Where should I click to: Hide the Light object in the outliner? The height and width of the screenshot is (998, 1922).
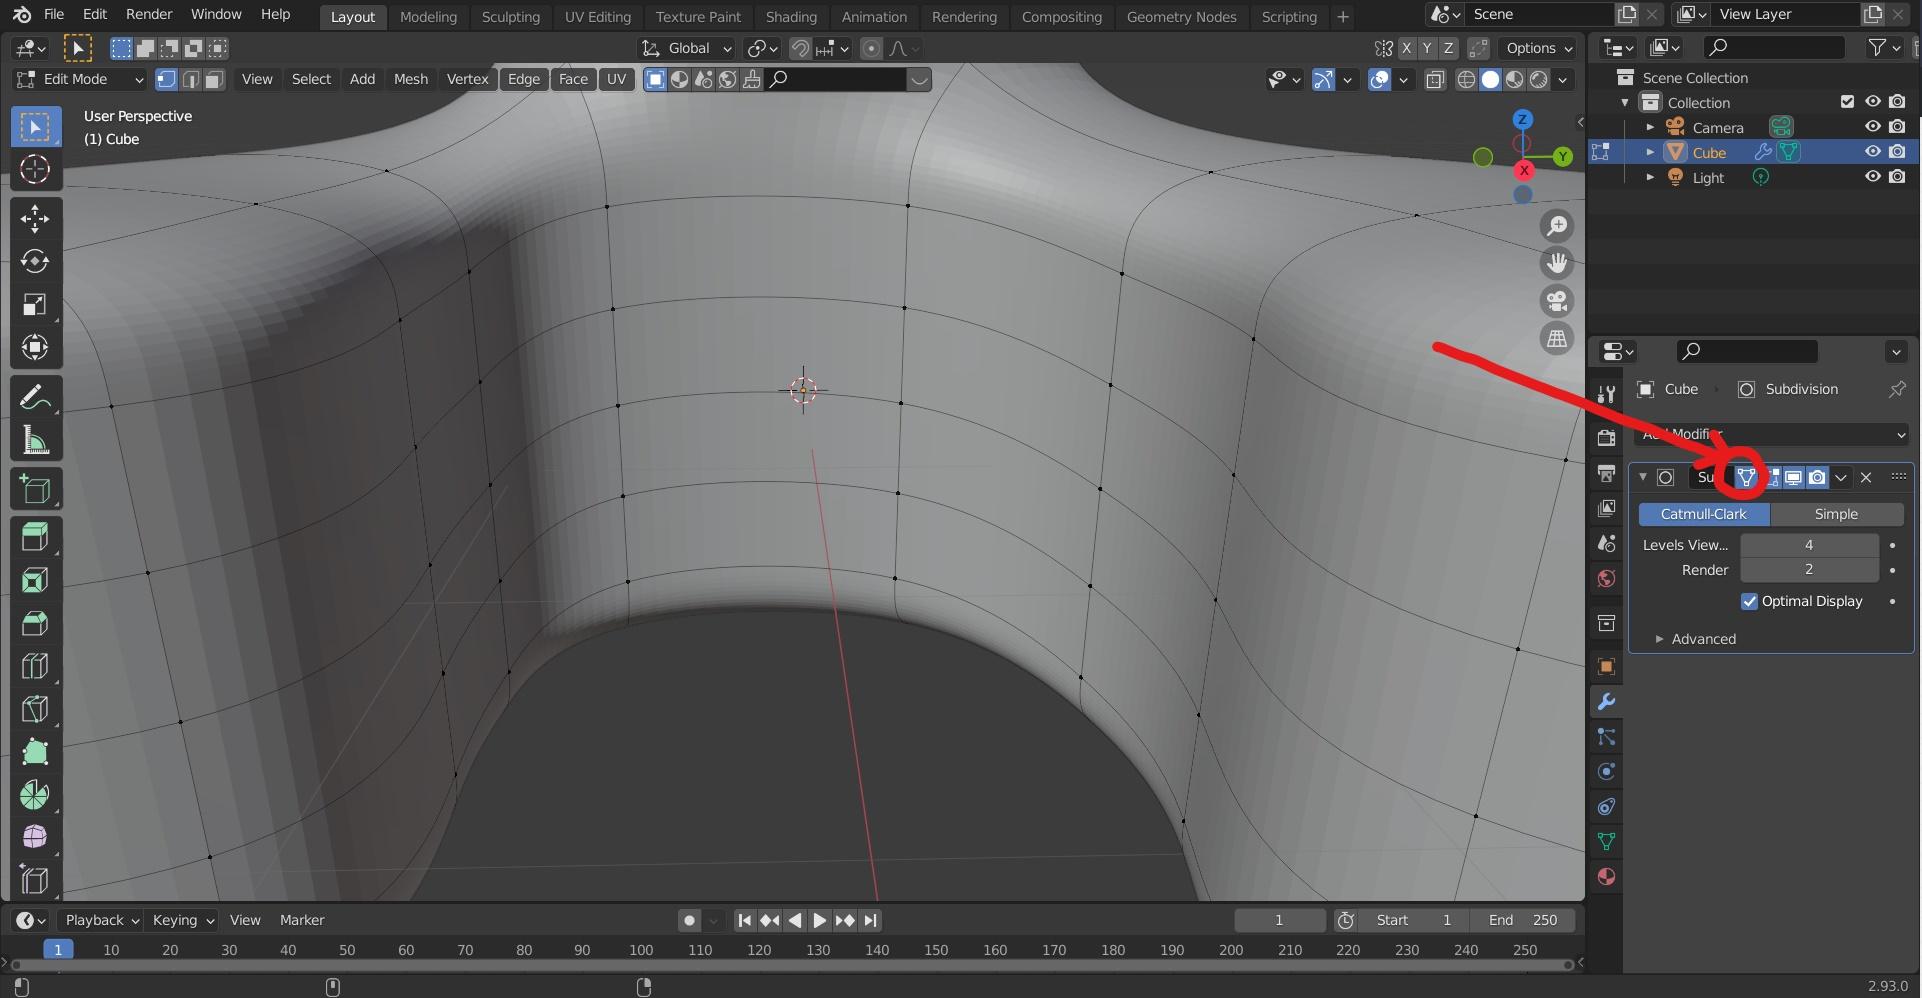[1873, 177]
